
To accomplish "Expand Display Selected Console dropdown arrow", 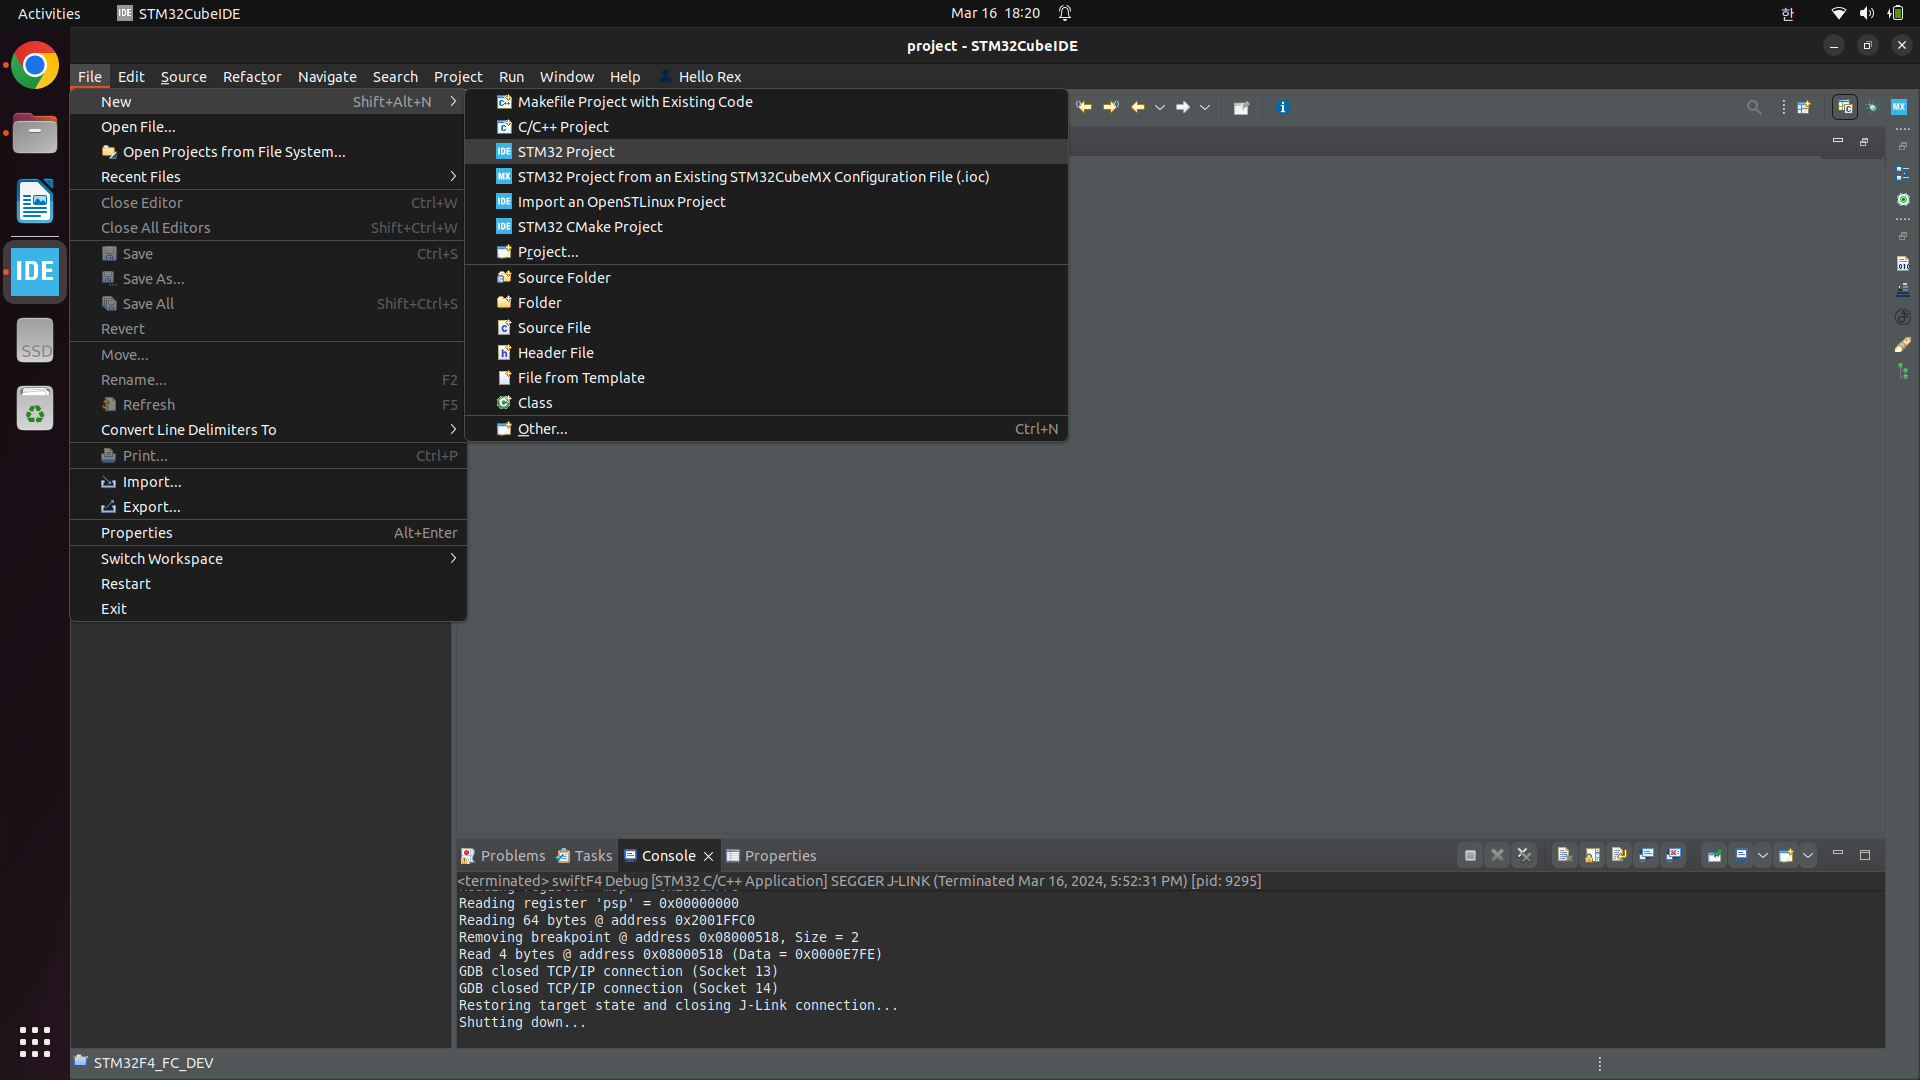I will tap(1763, 856).
